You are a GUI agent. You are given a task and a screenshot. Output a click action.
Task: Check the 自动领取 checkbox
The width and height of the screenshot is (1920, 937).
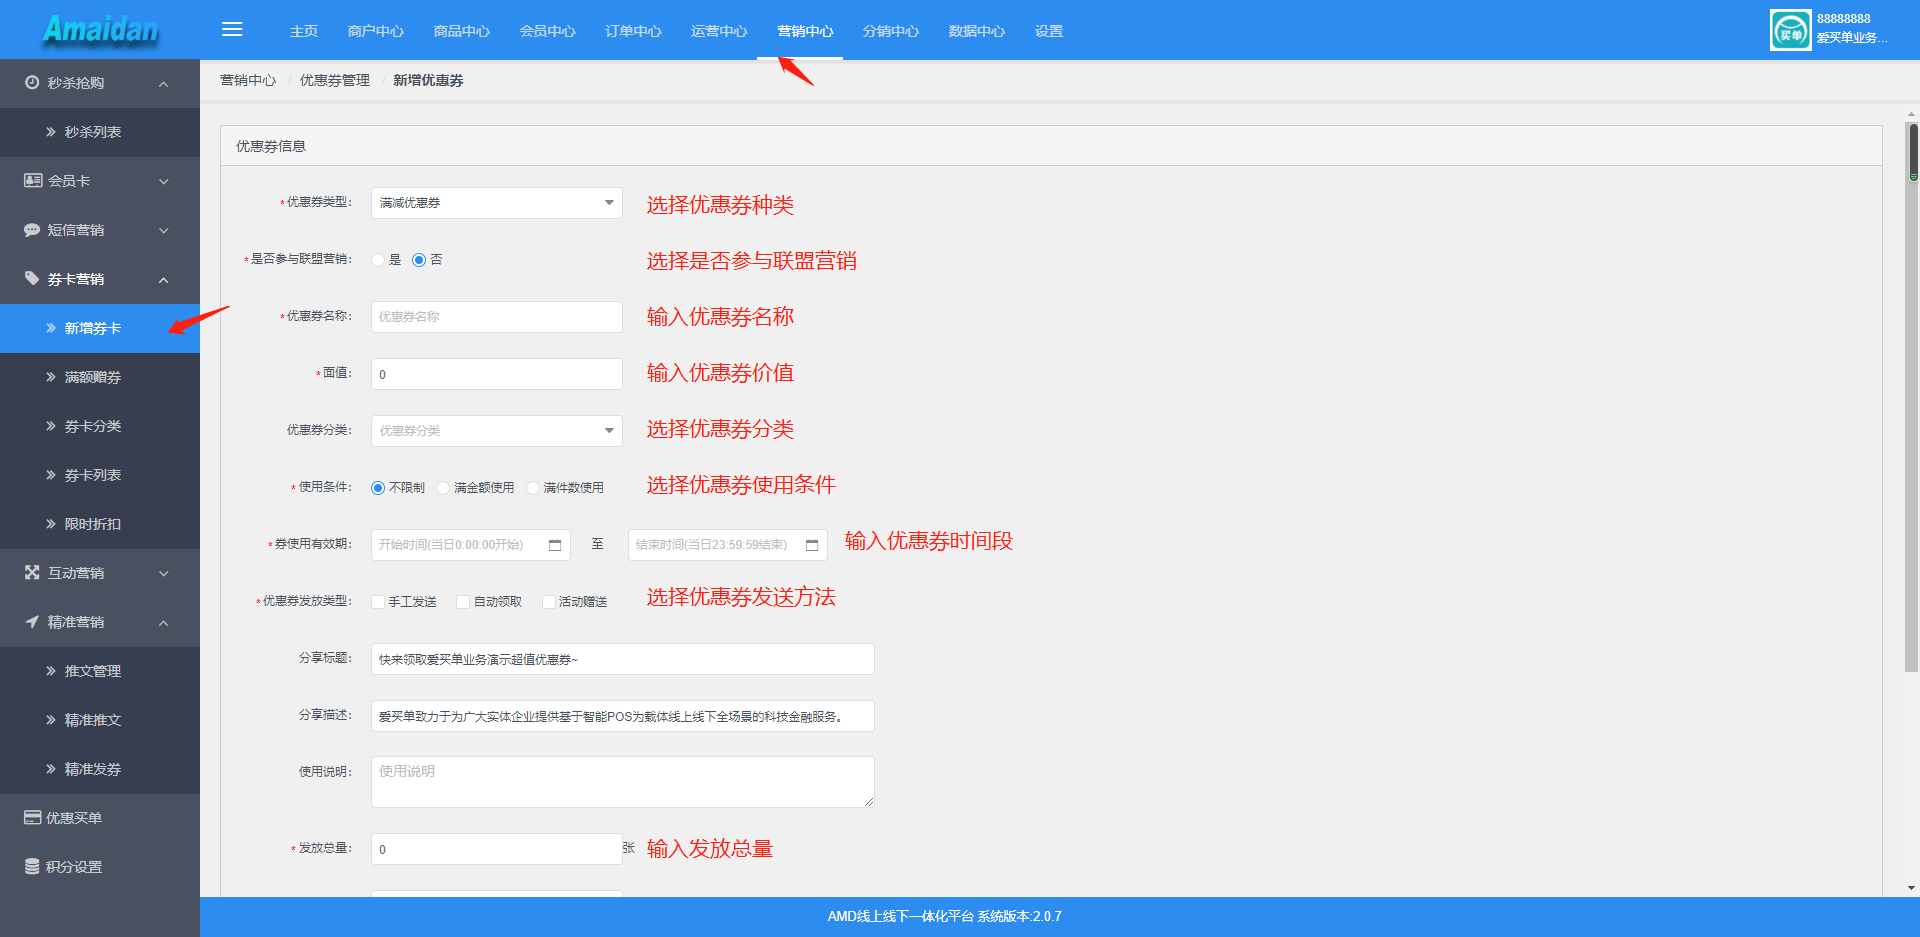[x=463, y=602]
